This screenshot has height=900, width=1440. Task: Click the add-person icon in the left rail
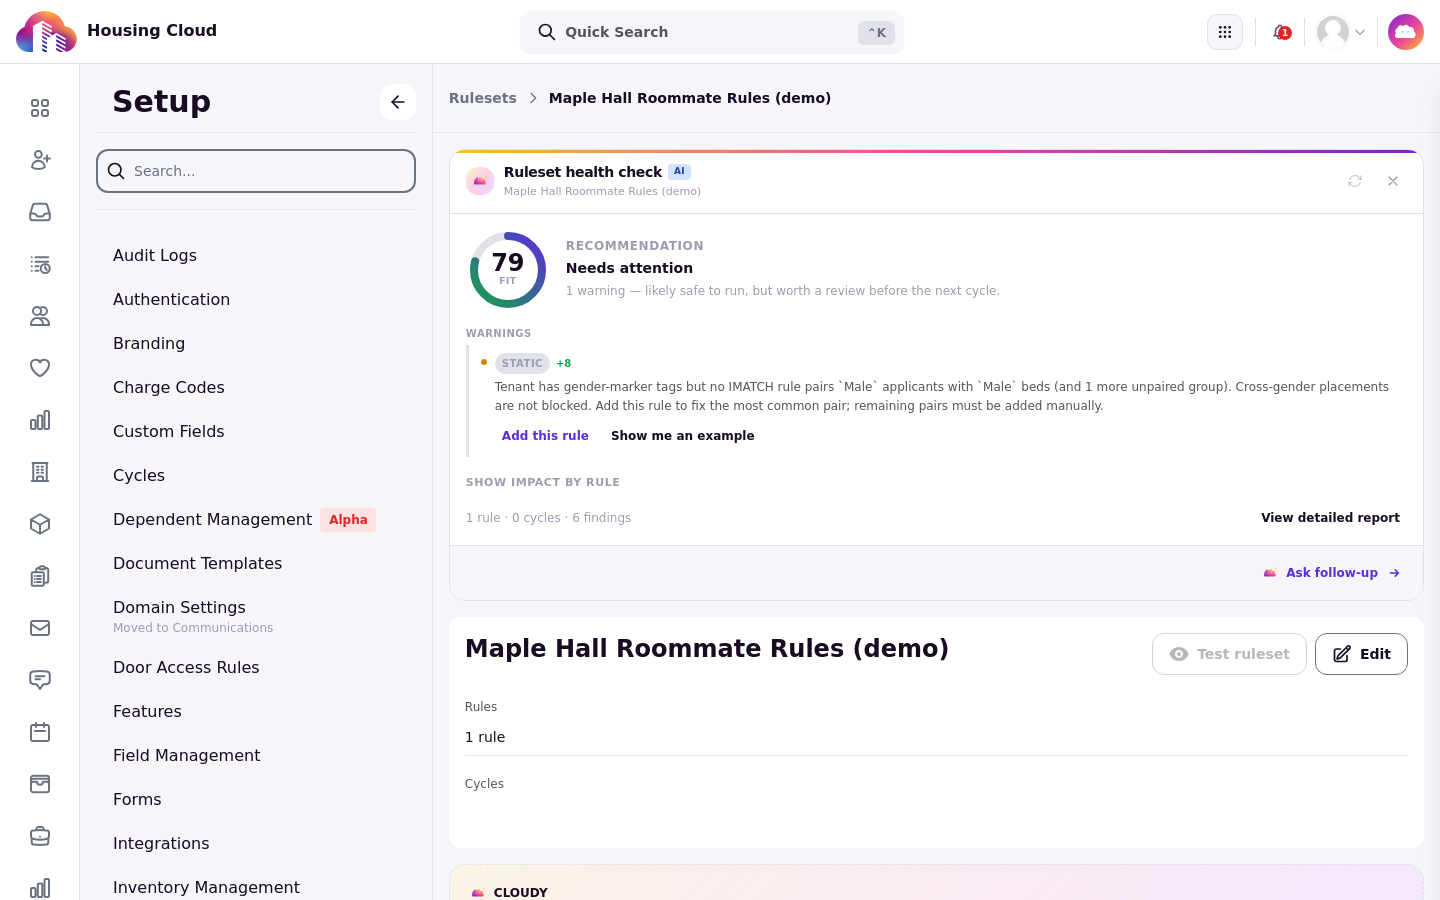40,160
